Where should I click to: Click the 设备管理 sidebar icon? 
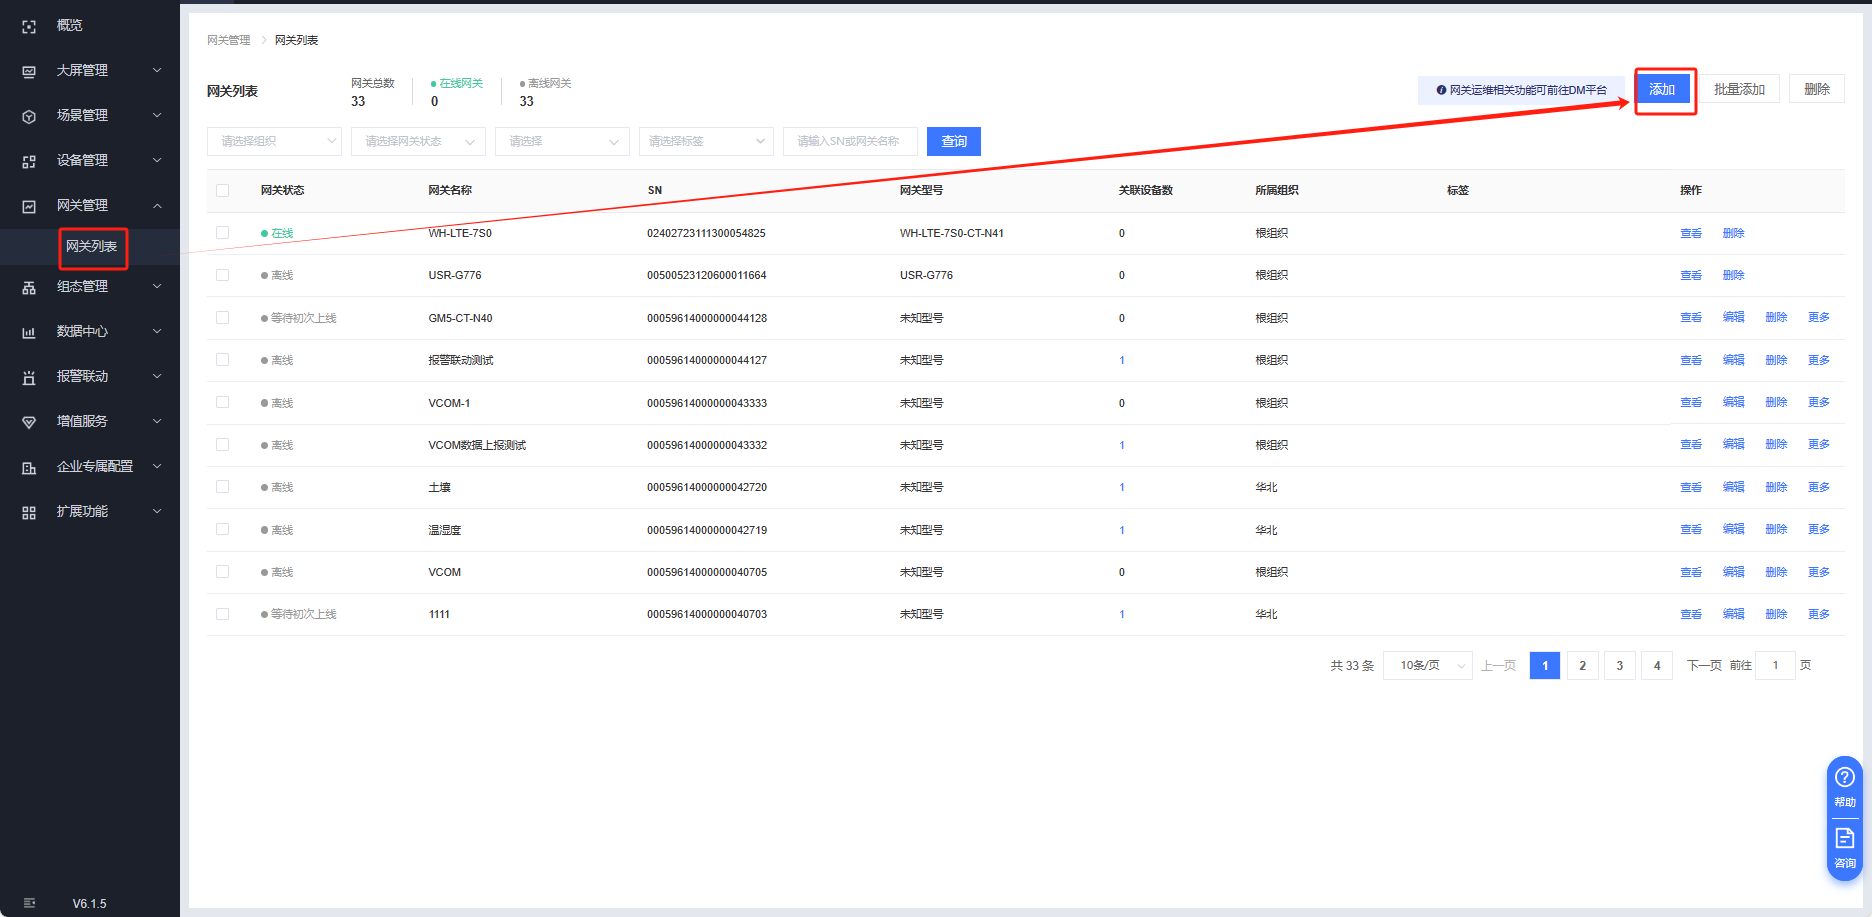29,162
